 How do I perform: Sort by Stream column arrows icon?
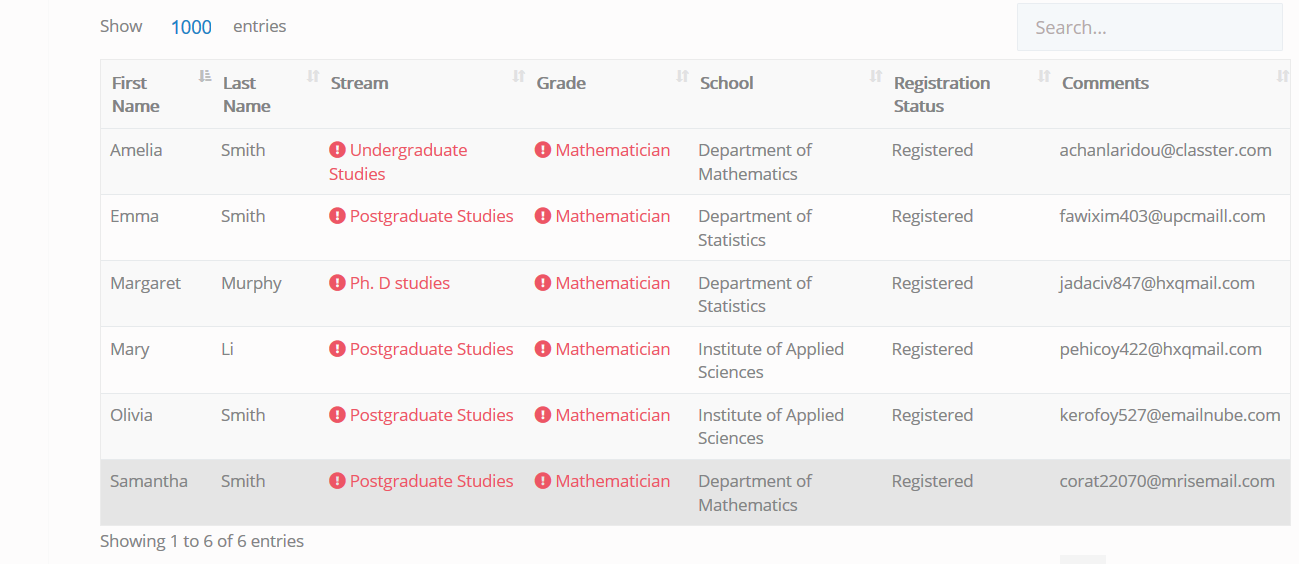(519, 76)
